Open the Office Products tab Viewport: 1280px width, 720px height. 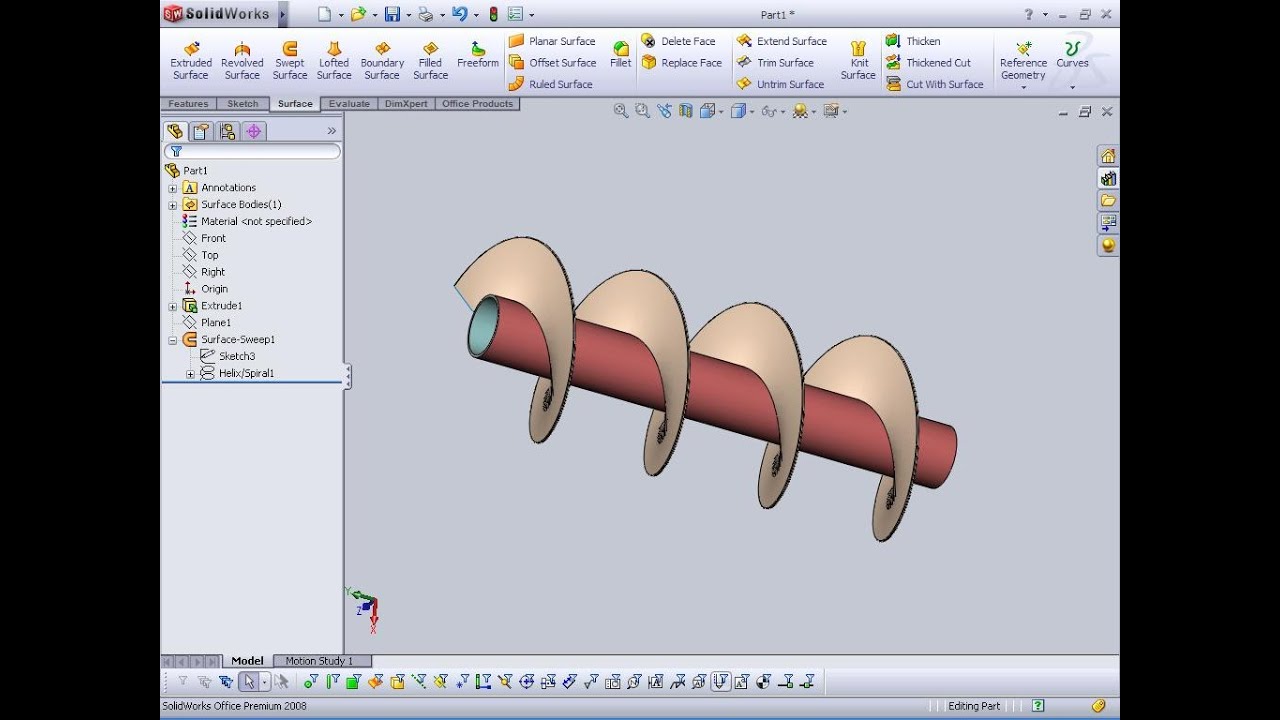pos(478,104)
